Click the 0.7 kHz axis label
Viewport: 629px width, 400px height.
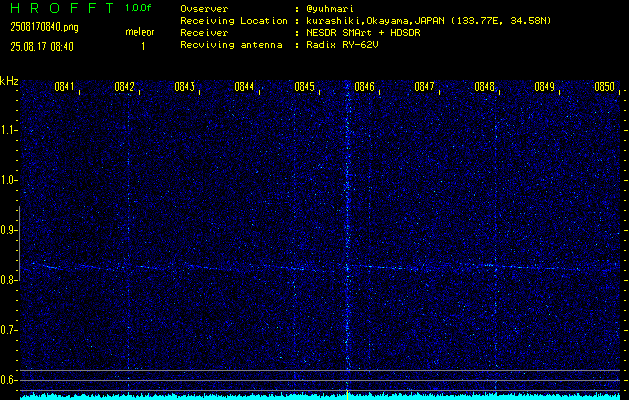8,330
